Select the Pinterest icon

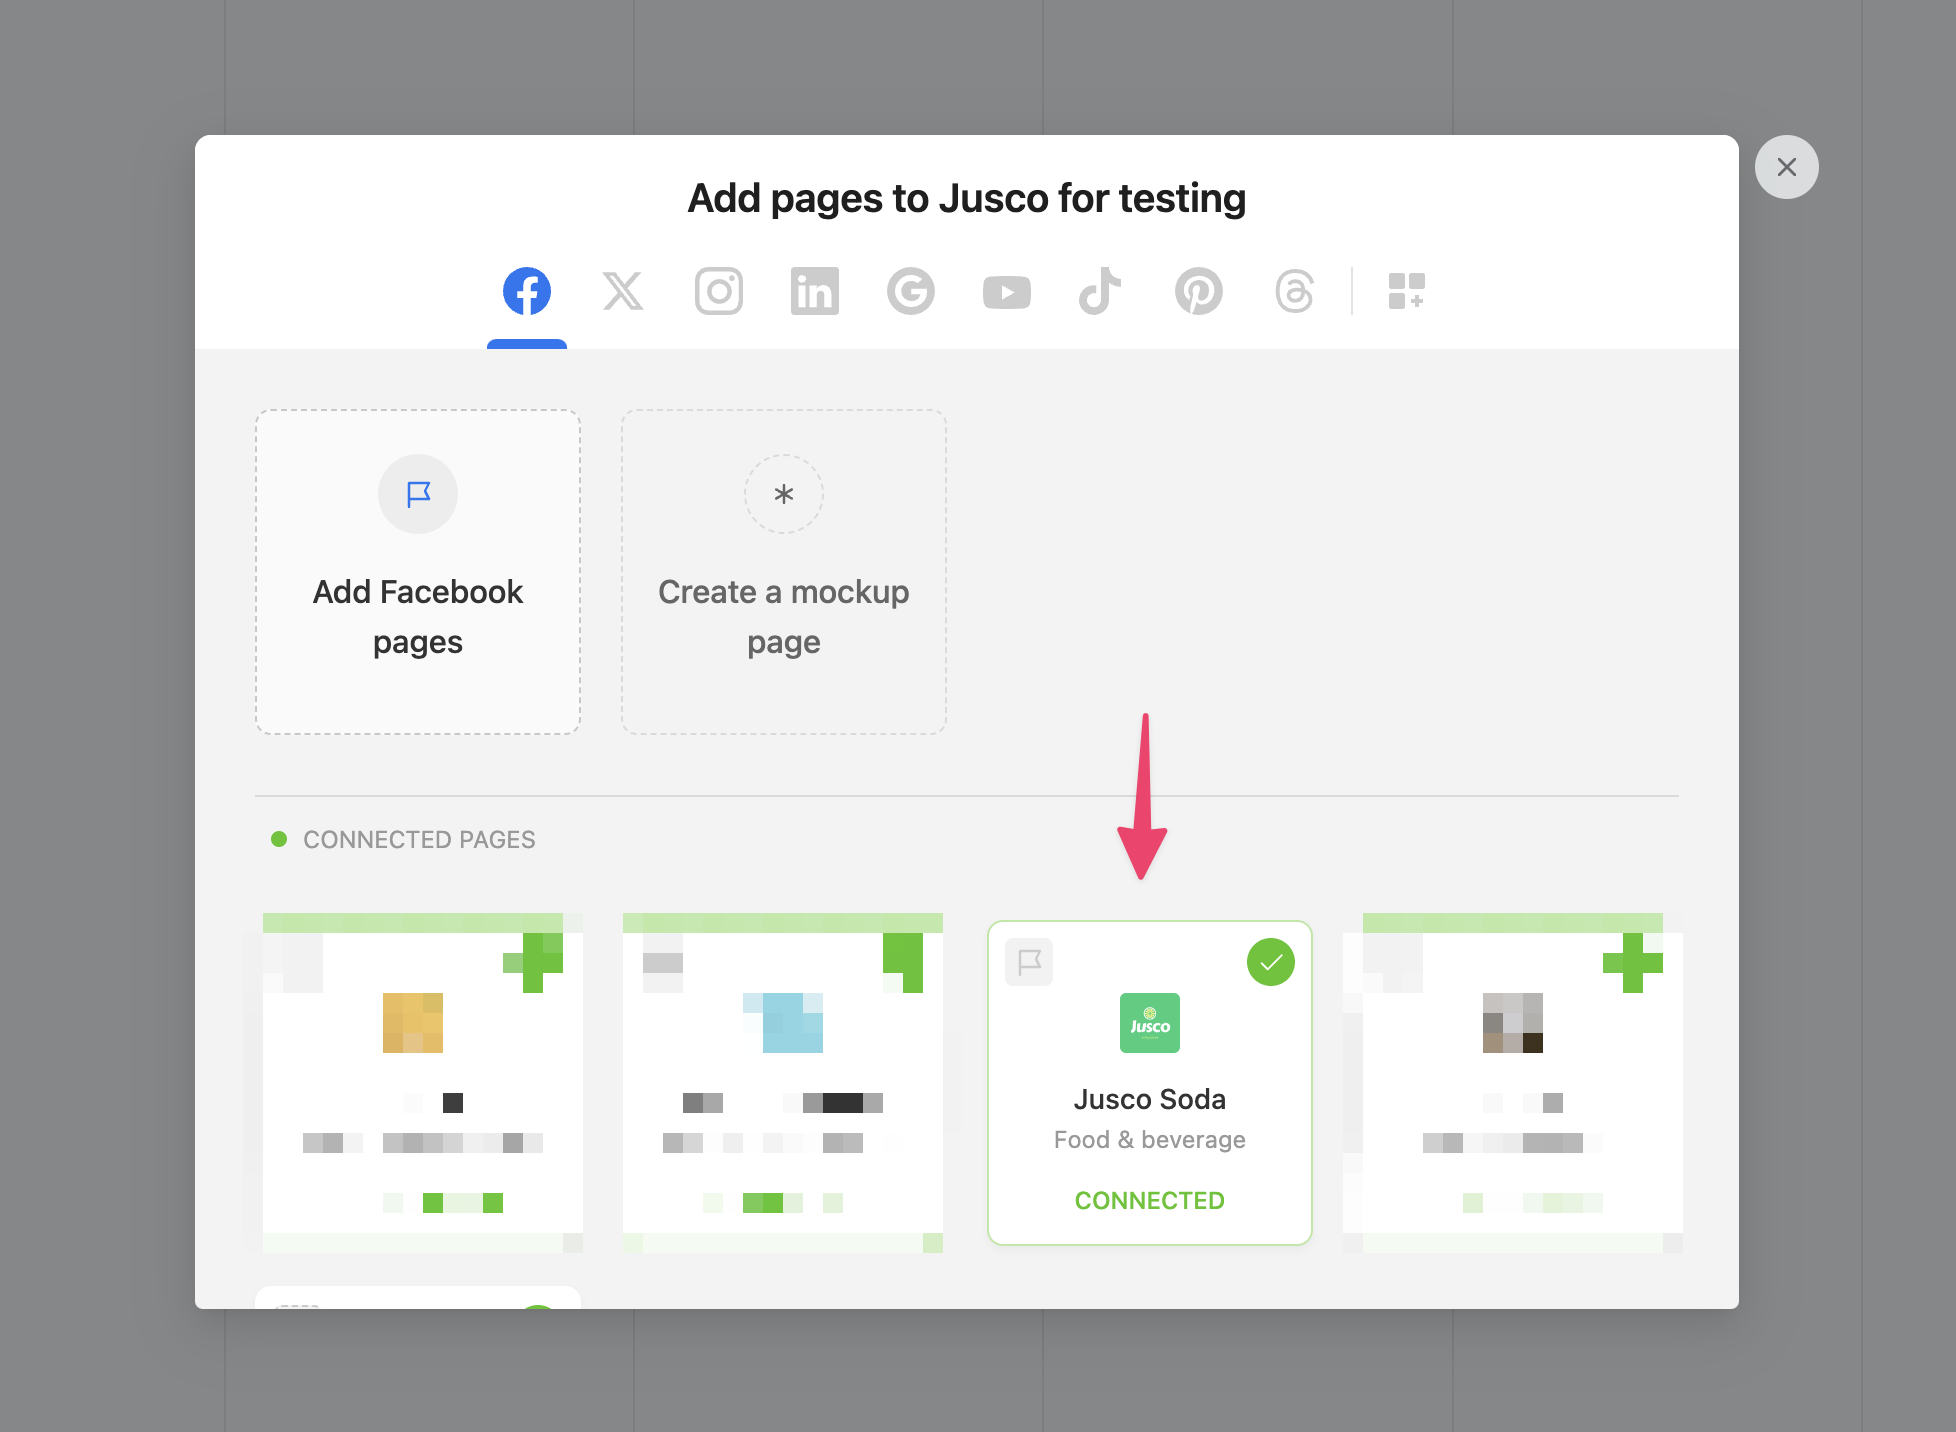click(1198, 292)
